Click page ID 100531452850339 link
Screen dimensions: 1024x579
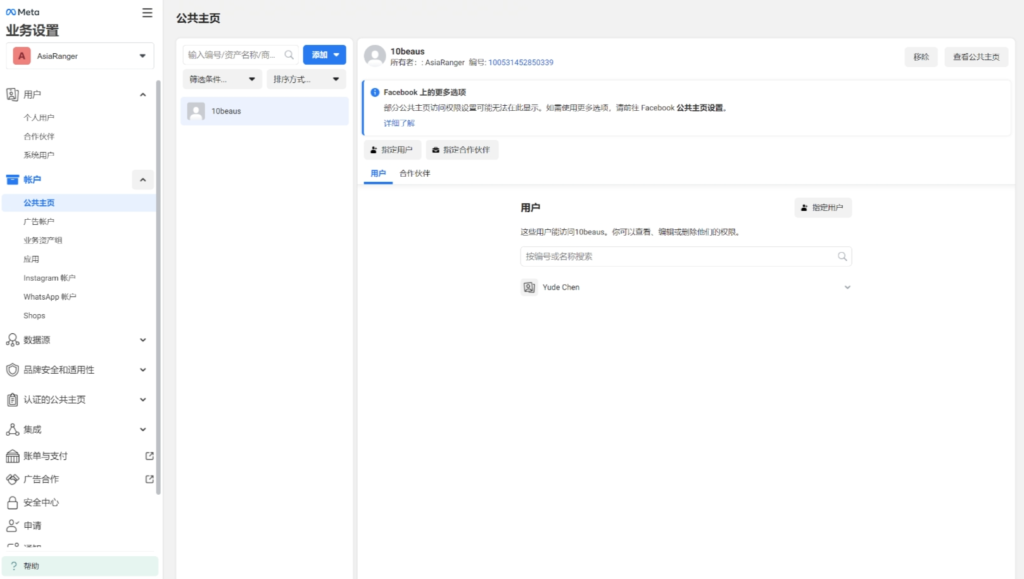coord(520,63)
